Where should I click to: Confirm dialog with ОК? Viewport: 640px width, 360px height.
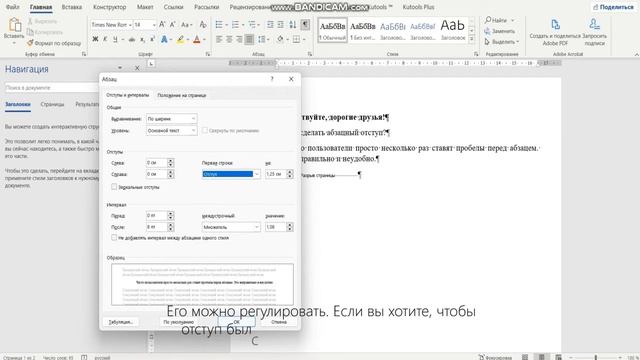click(236, 322)
